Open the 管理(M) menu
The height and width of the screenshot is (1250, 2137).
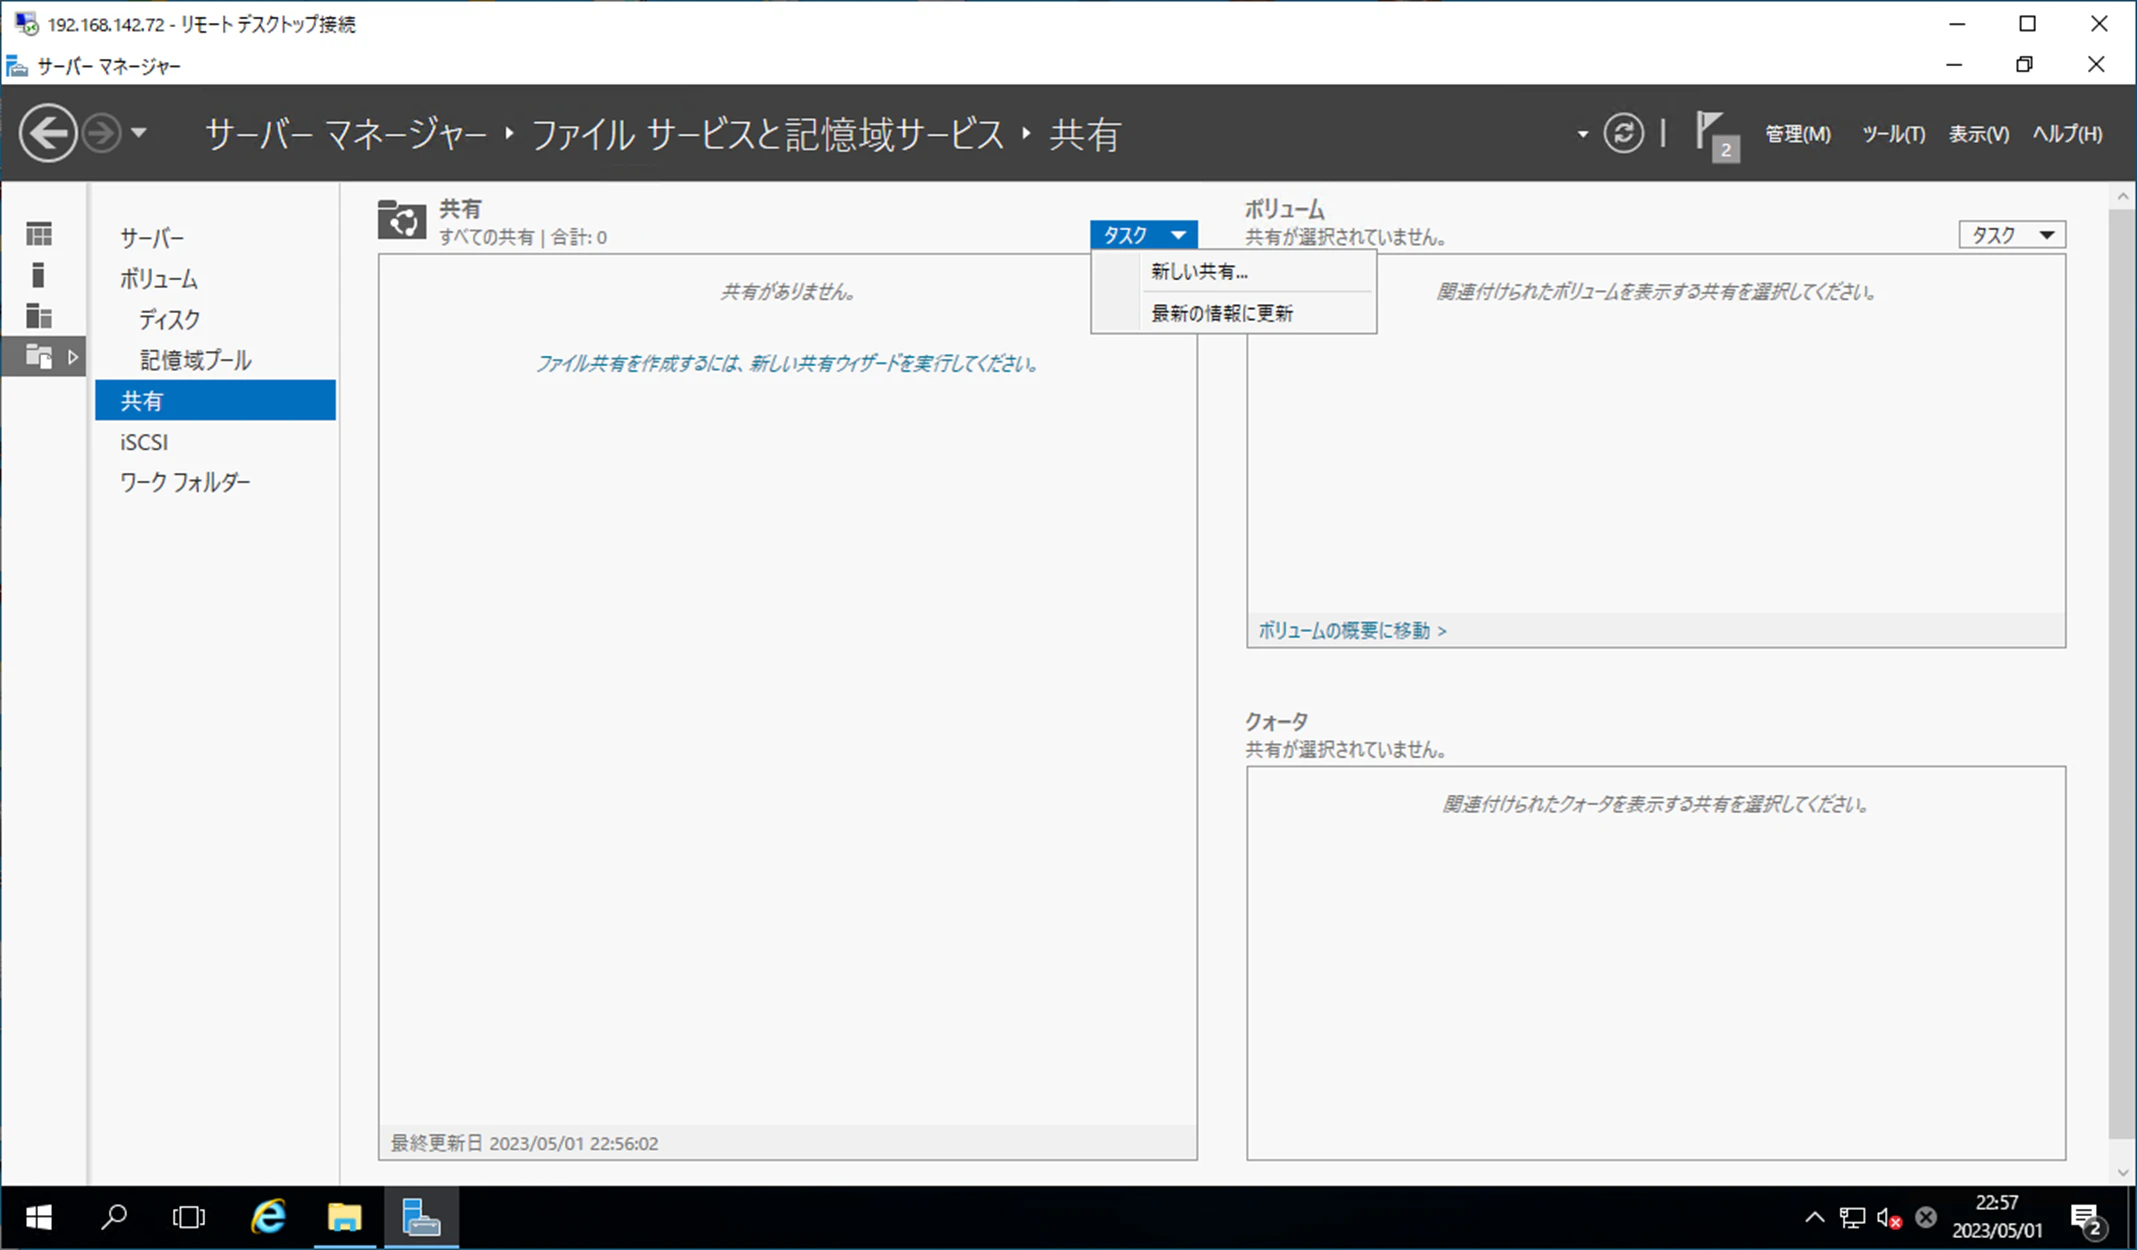(x=1797, y=134)
